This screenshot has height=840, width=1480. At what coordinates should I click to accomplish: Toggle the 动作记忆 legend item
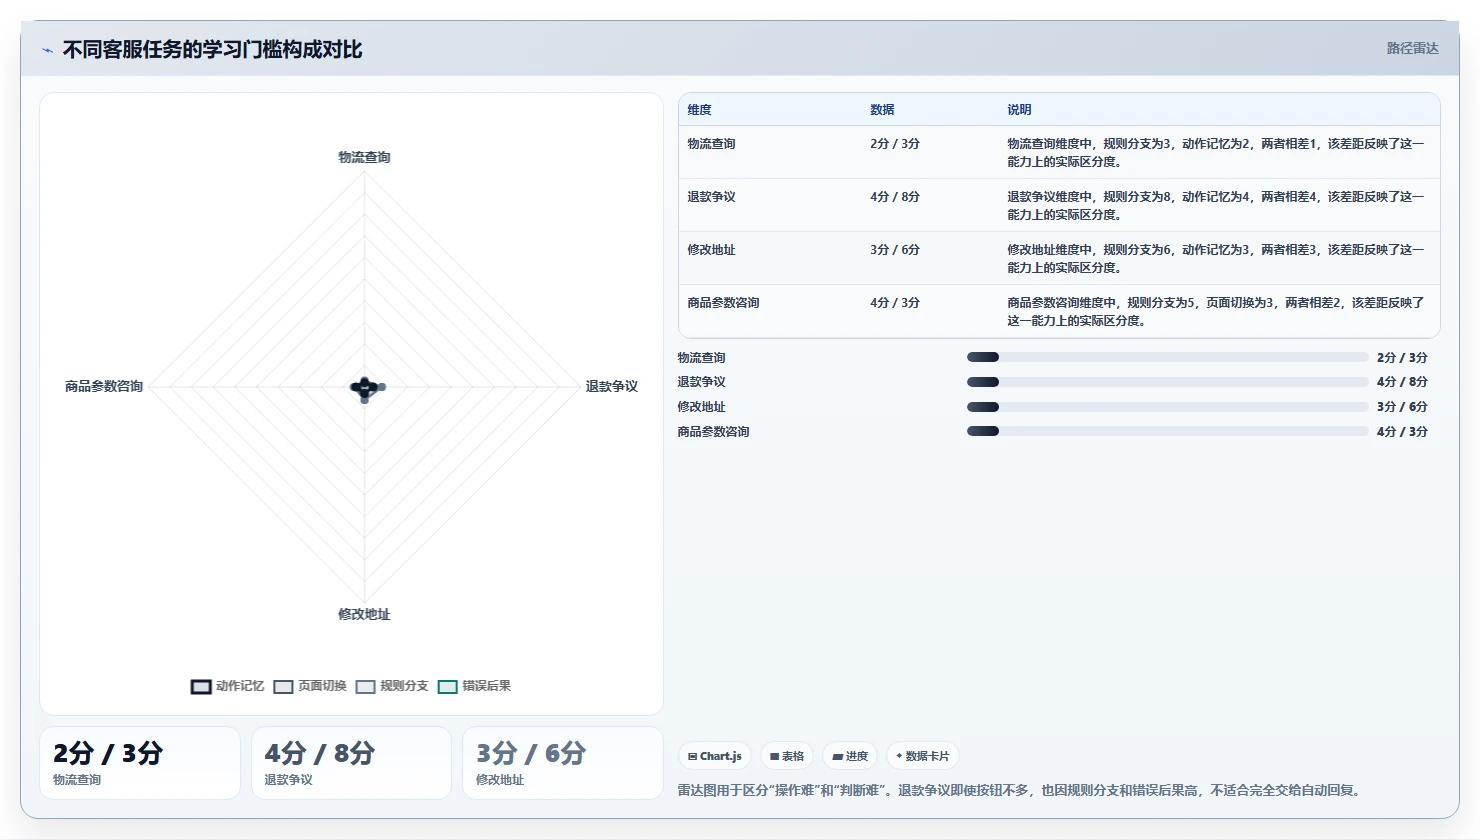(x=228, y=686)
